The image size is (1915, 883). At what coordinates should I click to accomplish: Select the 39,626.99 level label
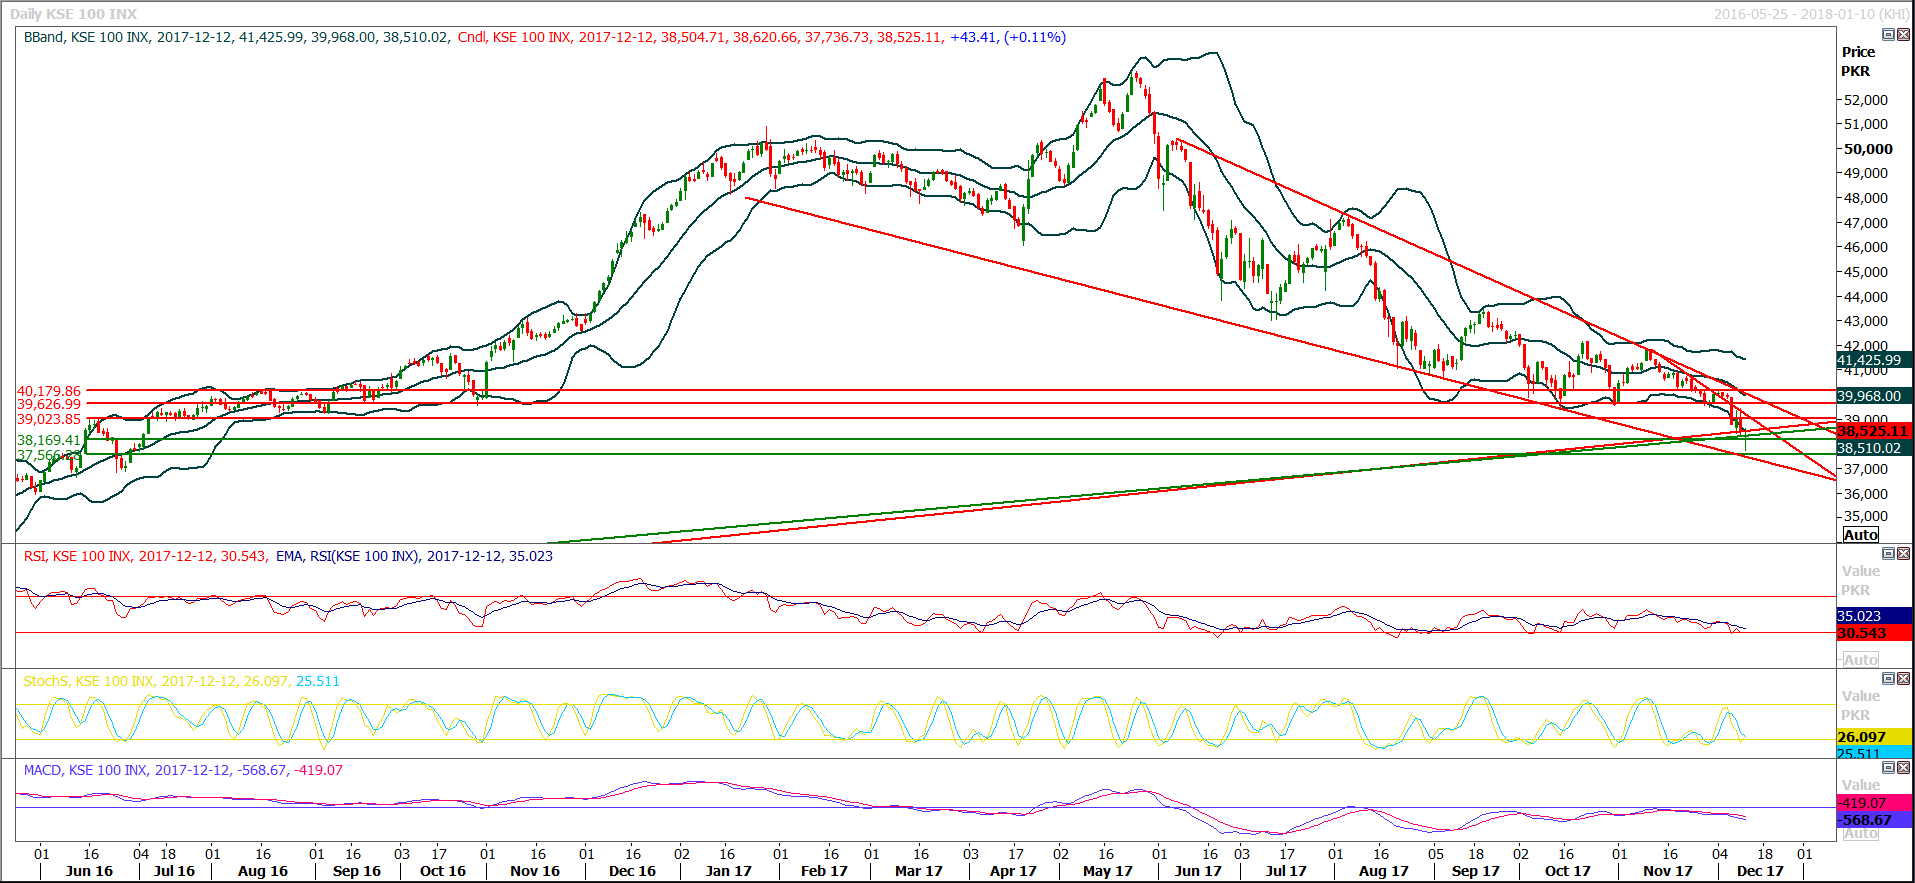pyautogui.click(x=49, y=404)
